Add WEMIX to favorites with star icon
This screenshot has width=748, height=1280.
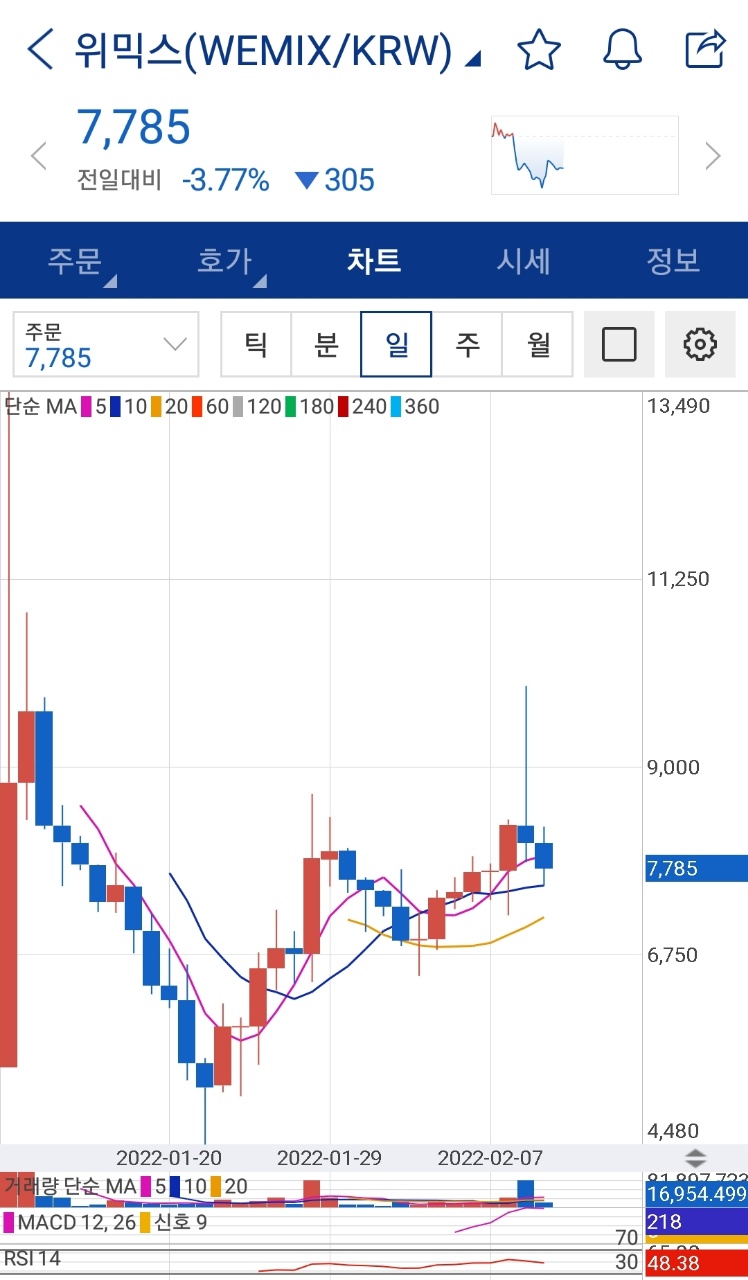point(539,49)
